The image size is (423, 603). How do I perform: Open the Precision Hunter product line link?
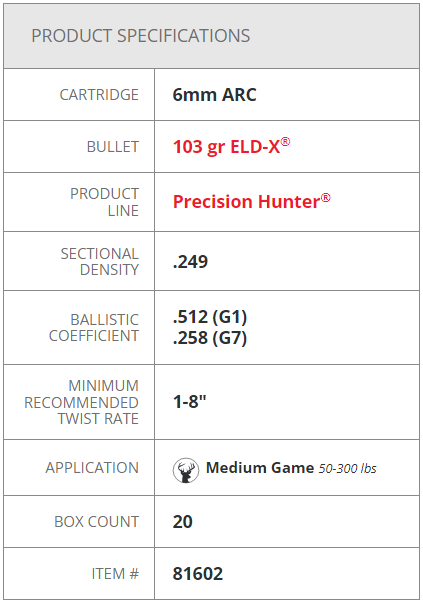251,202
